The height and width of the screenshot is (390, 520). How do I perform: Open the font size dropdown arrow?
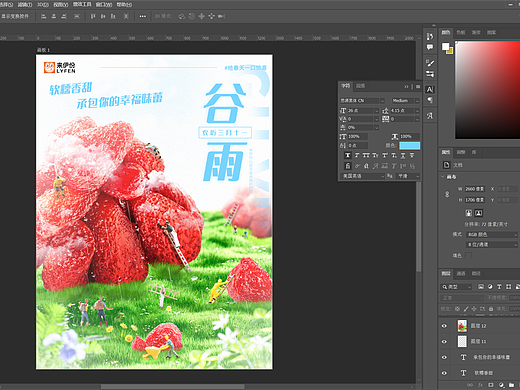pyautogui.click(x=377, y=111)
